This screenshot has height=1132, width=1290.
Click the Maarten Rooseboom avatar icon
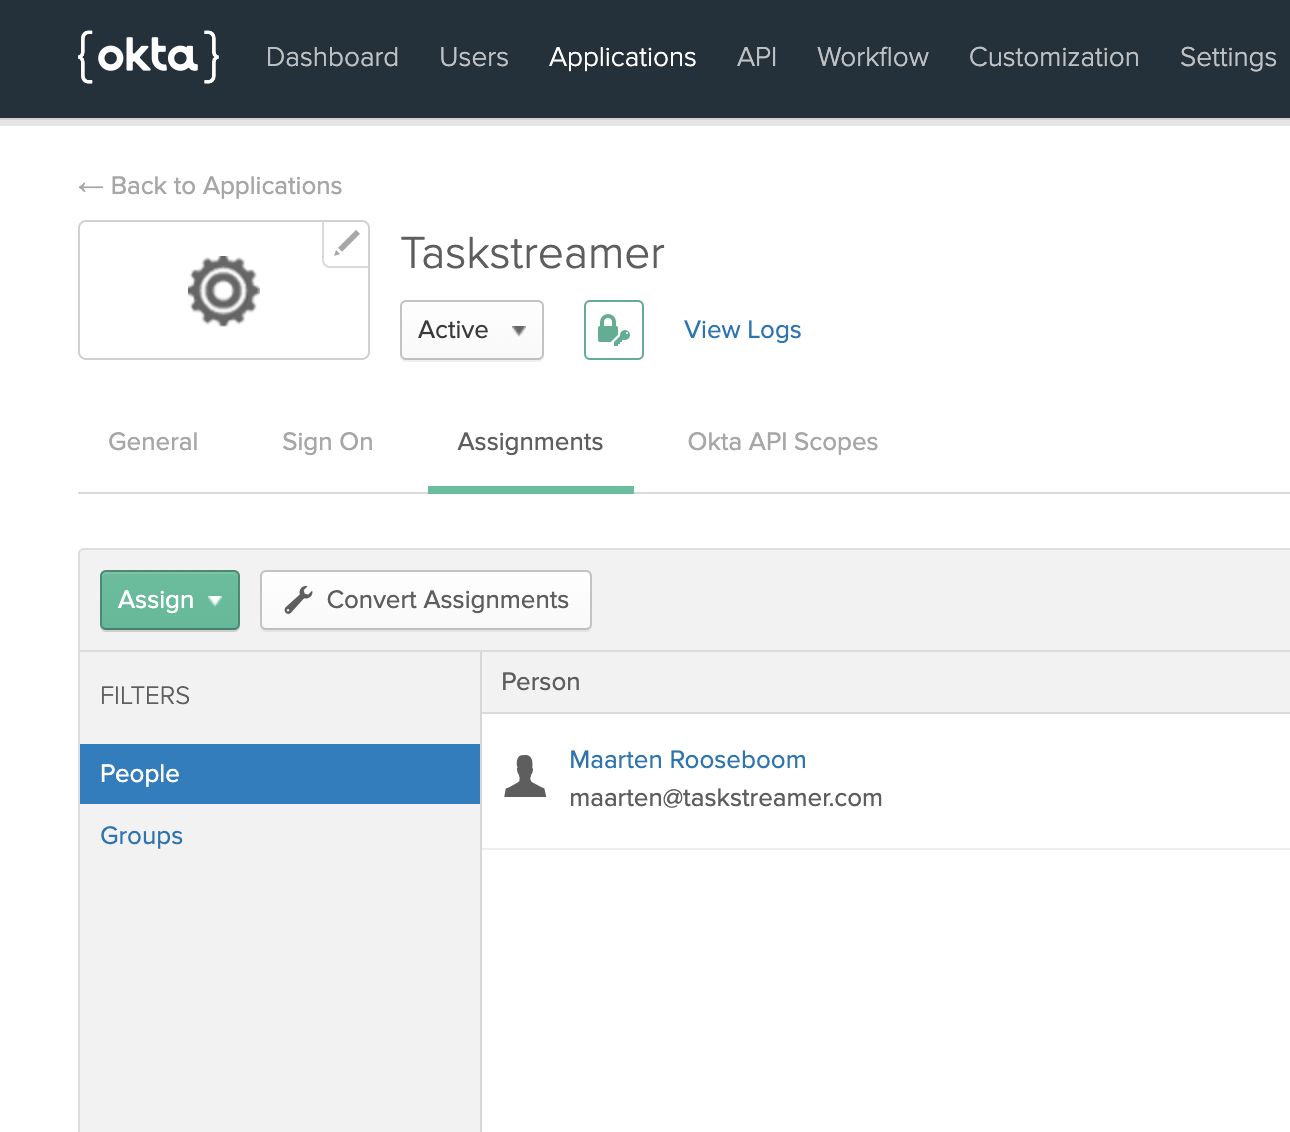(525, 776)
